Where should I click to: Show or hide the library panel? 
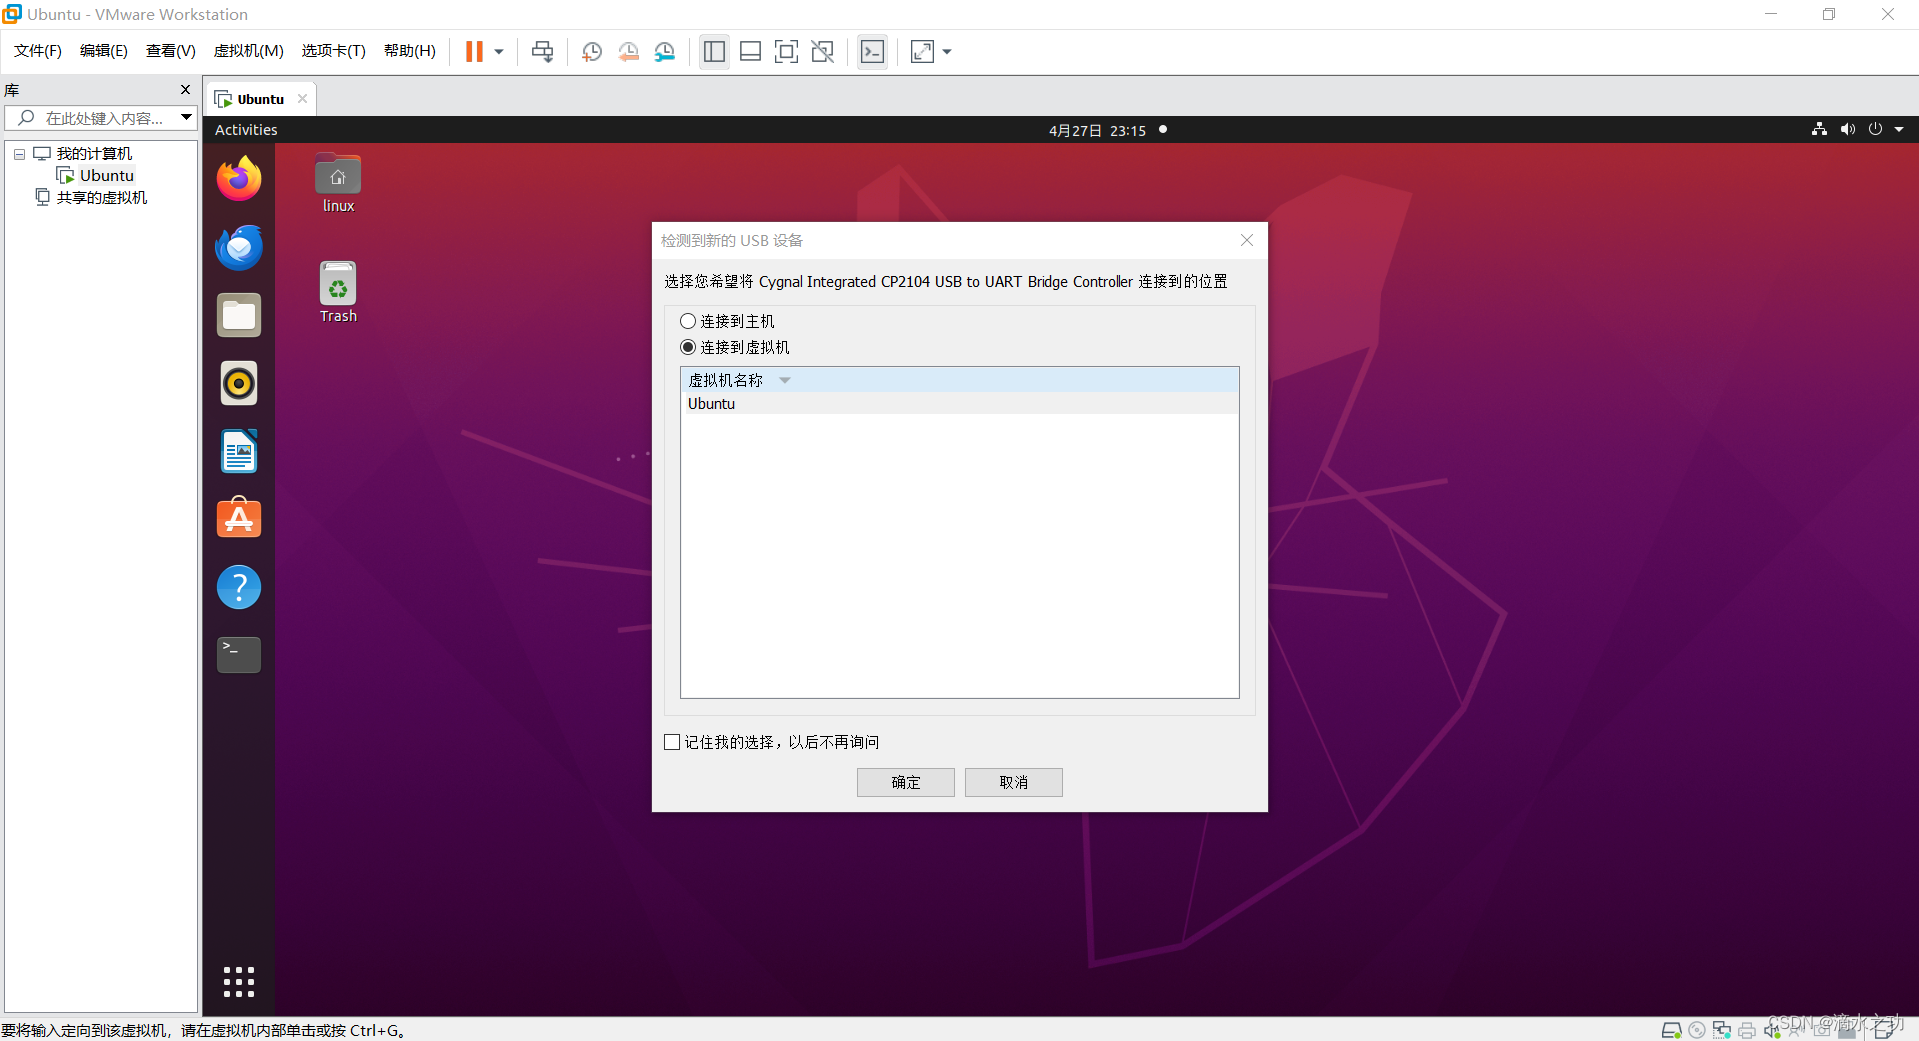(x=714, y=51)
